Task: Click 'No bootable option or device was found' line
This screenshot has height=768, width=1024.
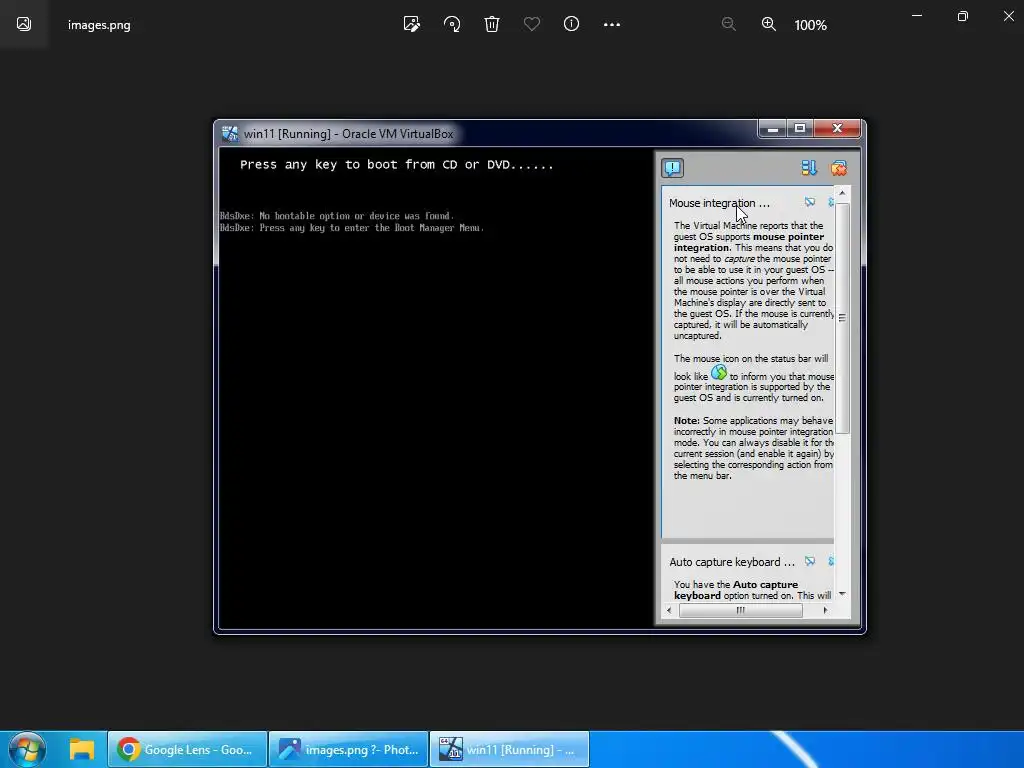Action: click(337, 216)
